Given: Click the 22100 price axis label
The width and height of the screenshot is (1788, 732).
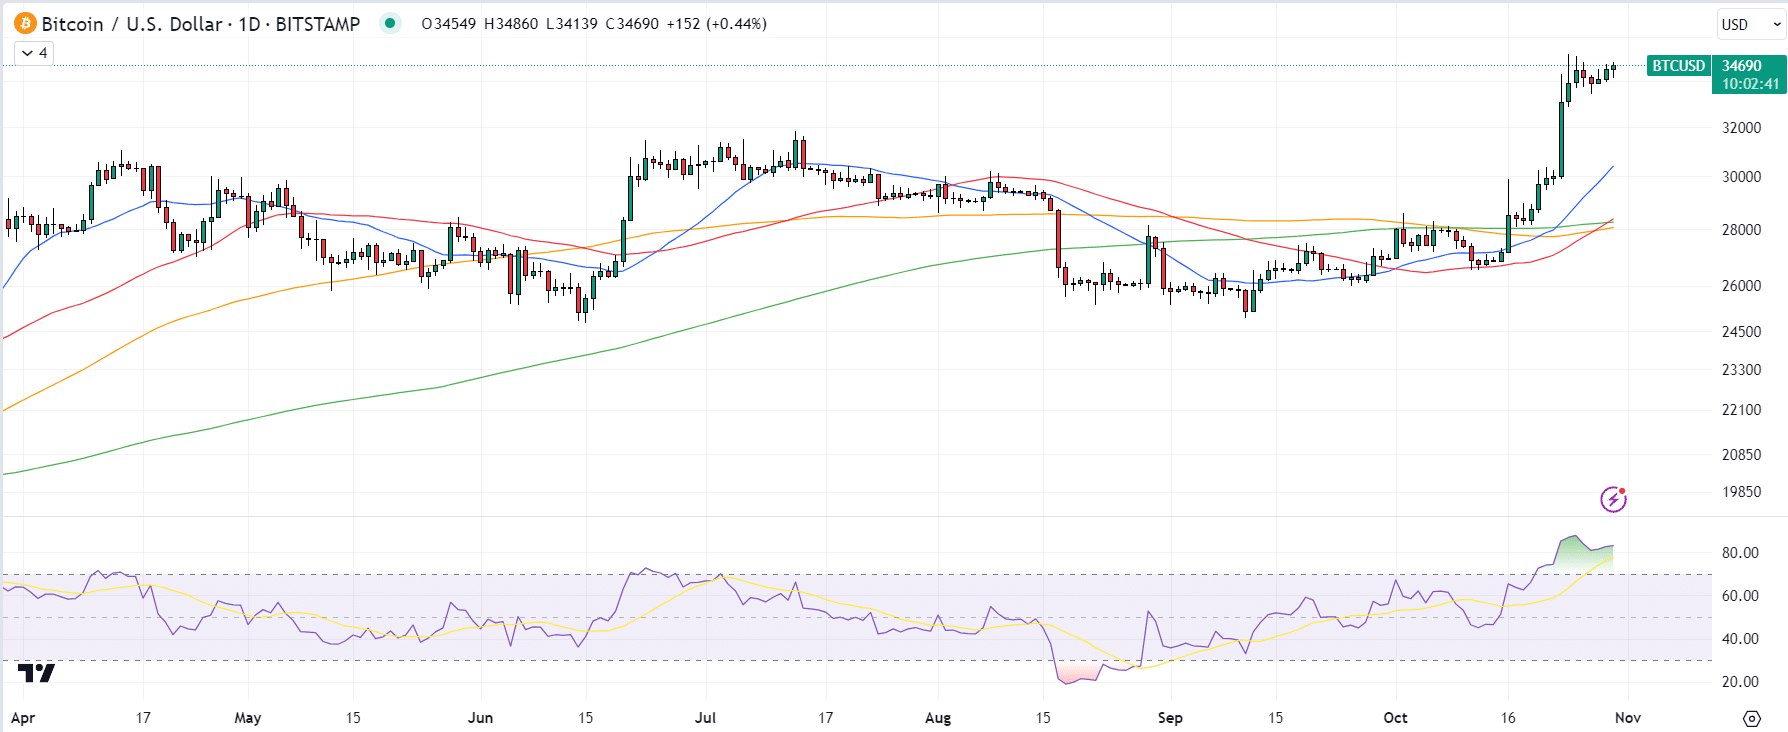Looking at the screenshot, I should (x=1741, y=410).
